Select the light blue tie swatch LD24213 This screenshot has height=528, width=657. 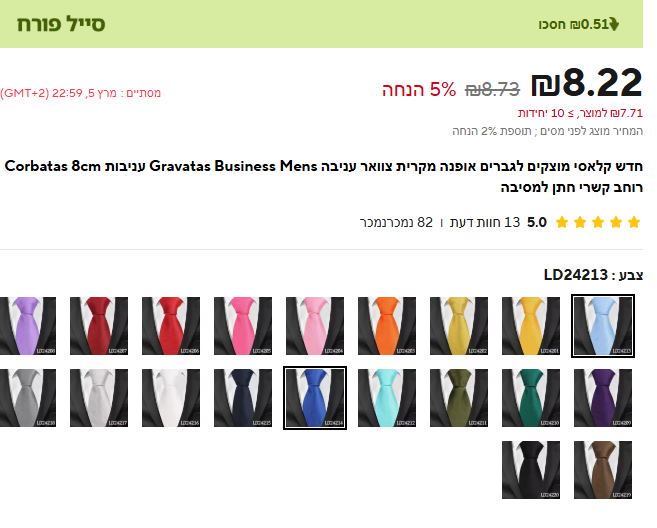coord(603,326)
